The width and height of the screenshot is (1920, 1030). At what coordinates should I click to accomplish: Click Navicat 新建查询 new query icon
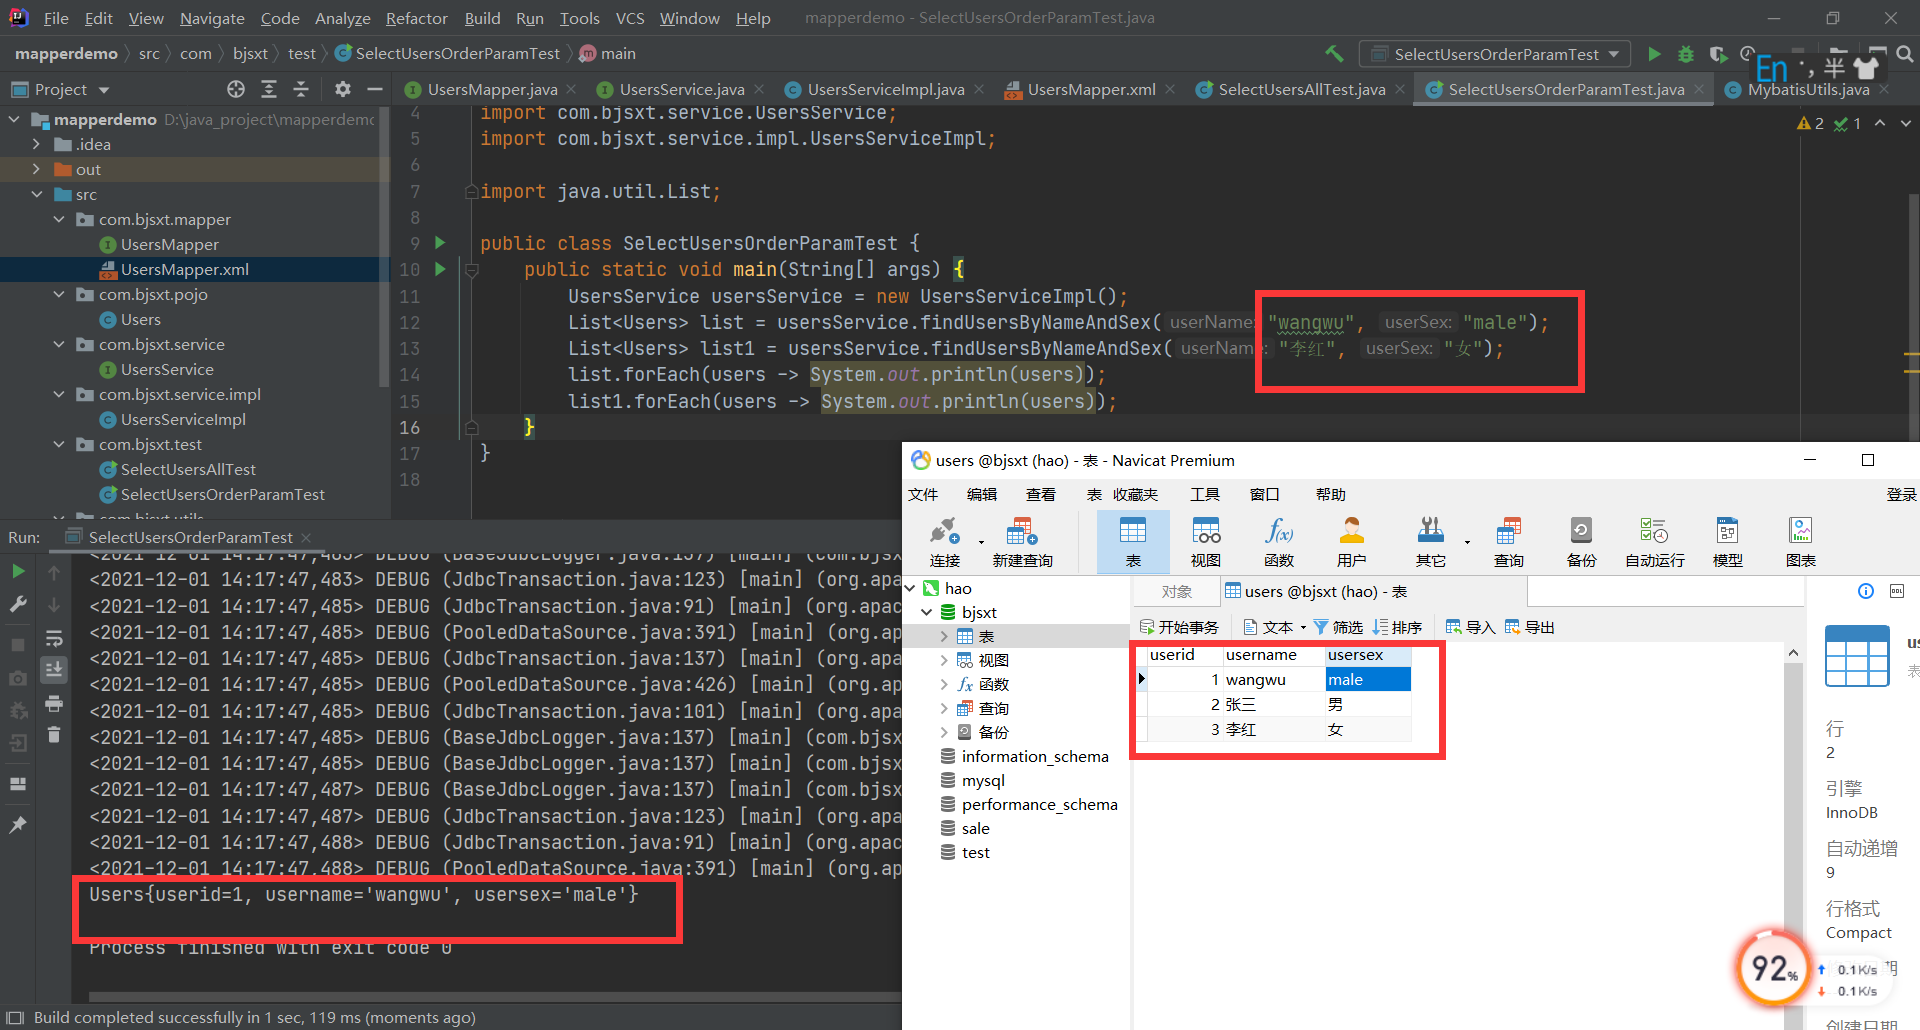click(1022, 542)
